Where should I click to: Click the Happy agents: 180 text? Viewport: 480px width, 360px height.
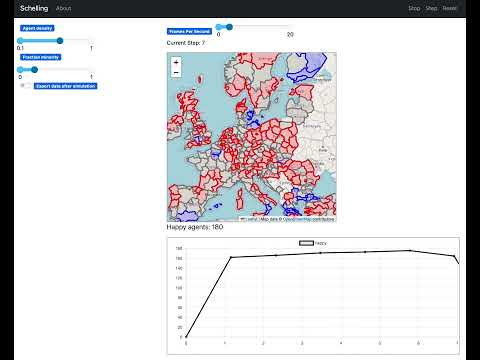pos(195,227)
